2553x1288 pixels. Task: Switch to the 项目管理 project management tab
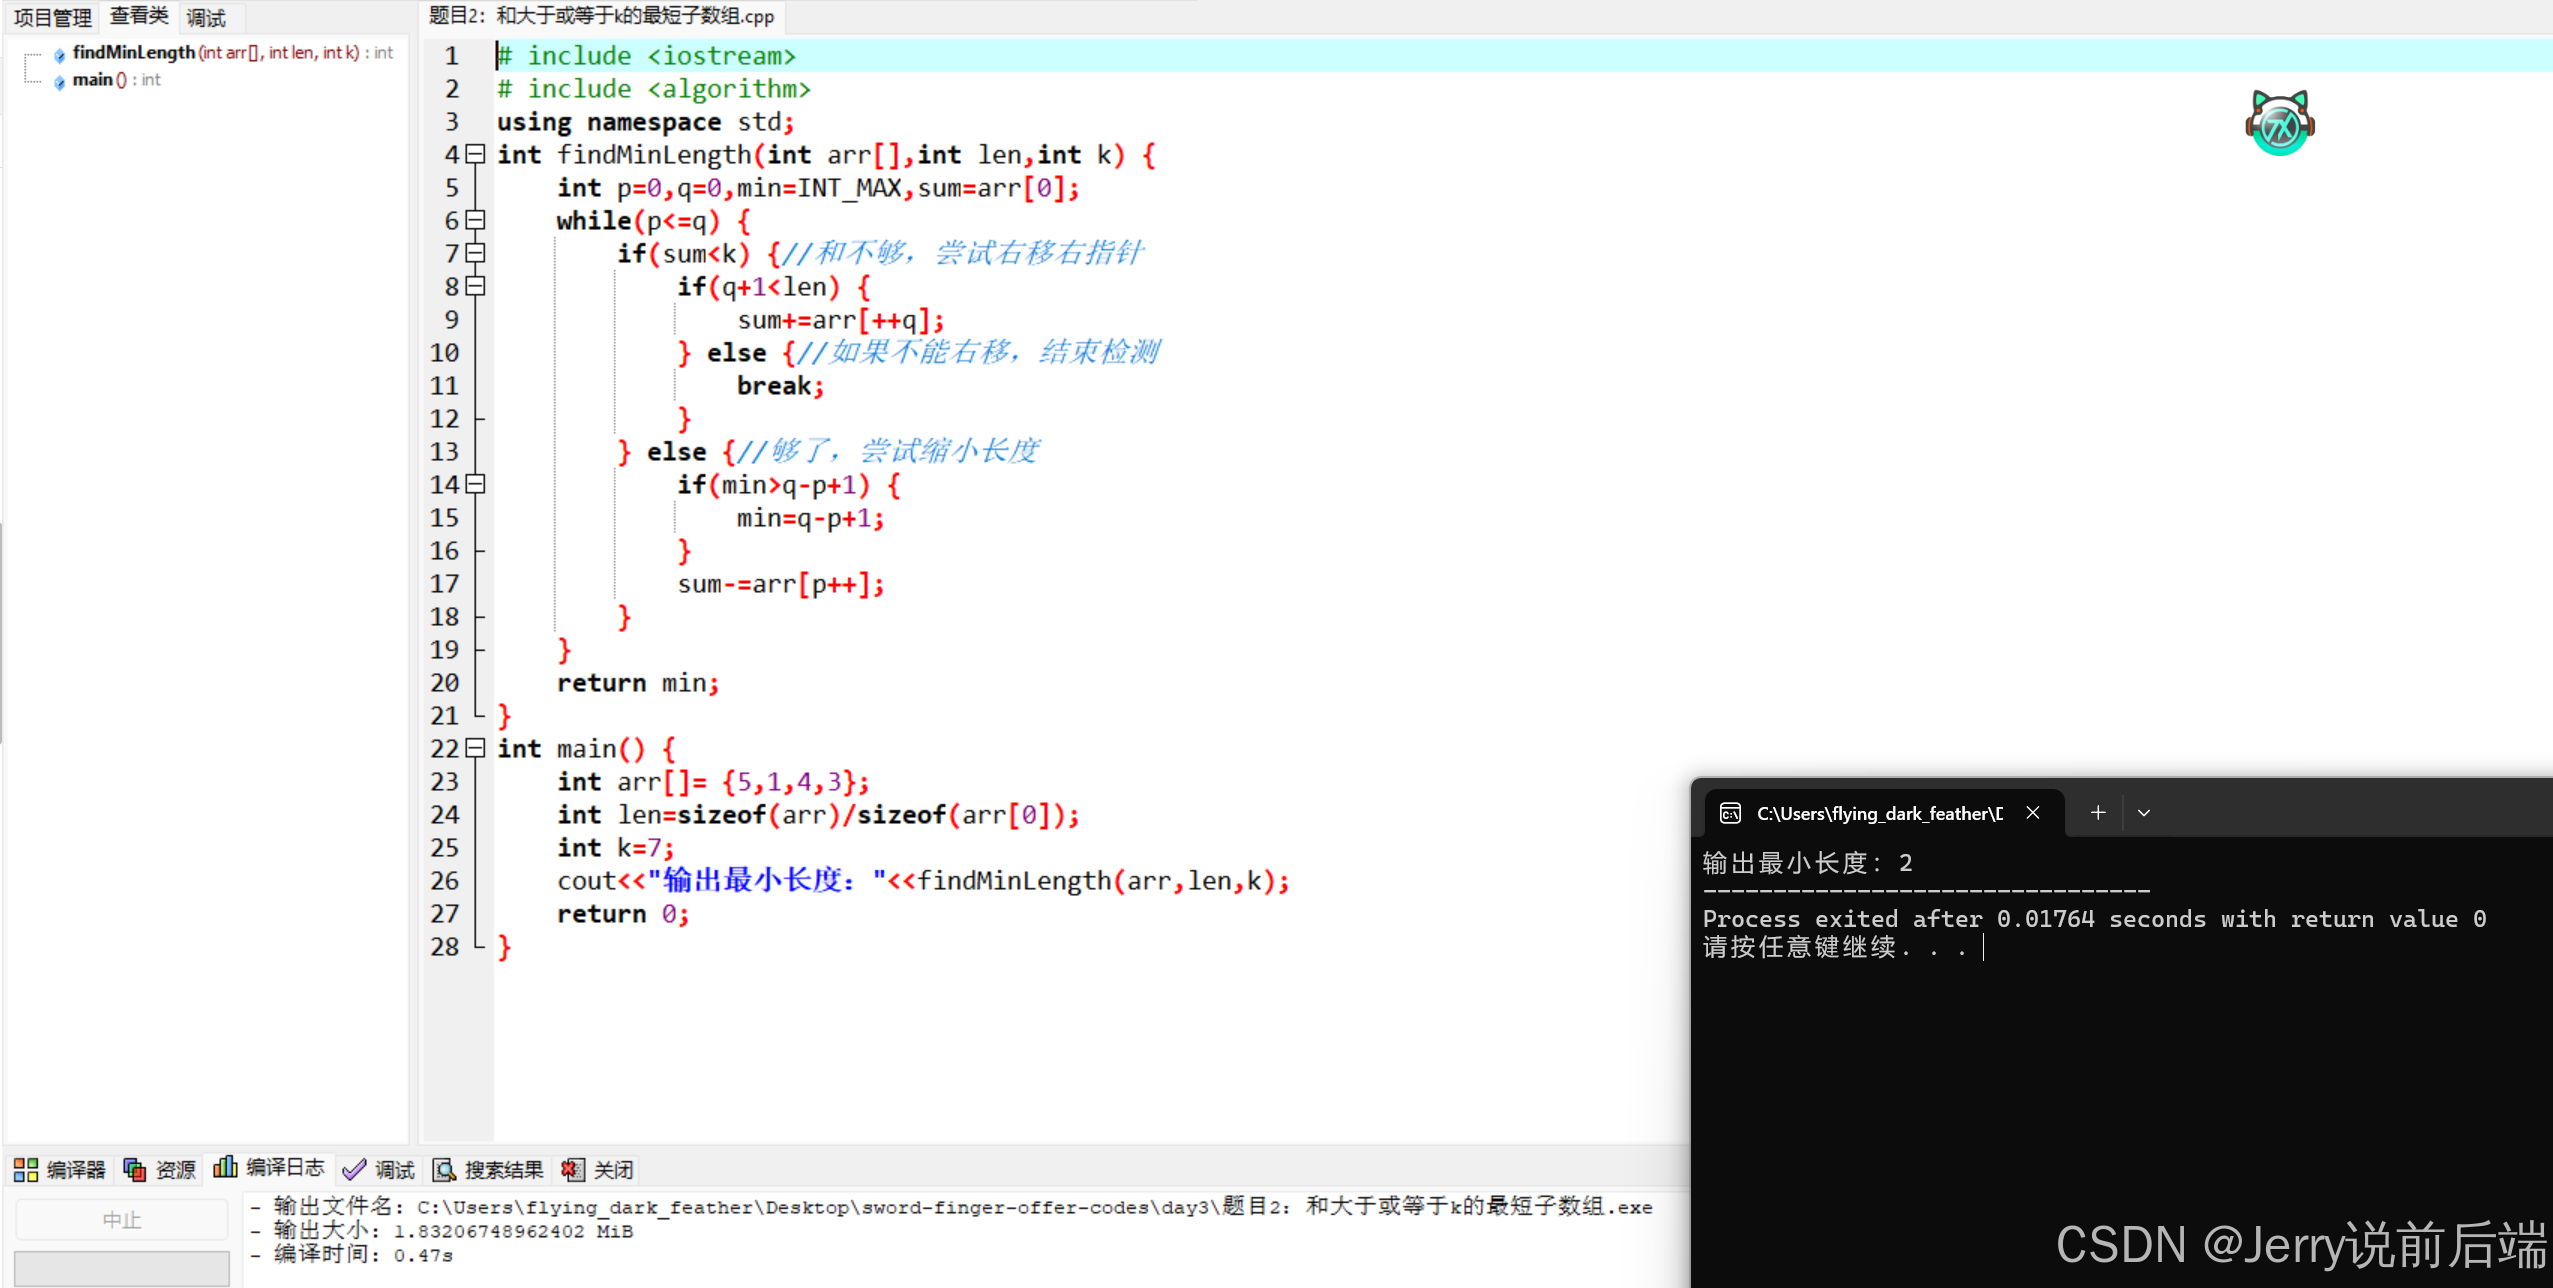(52, 17)
